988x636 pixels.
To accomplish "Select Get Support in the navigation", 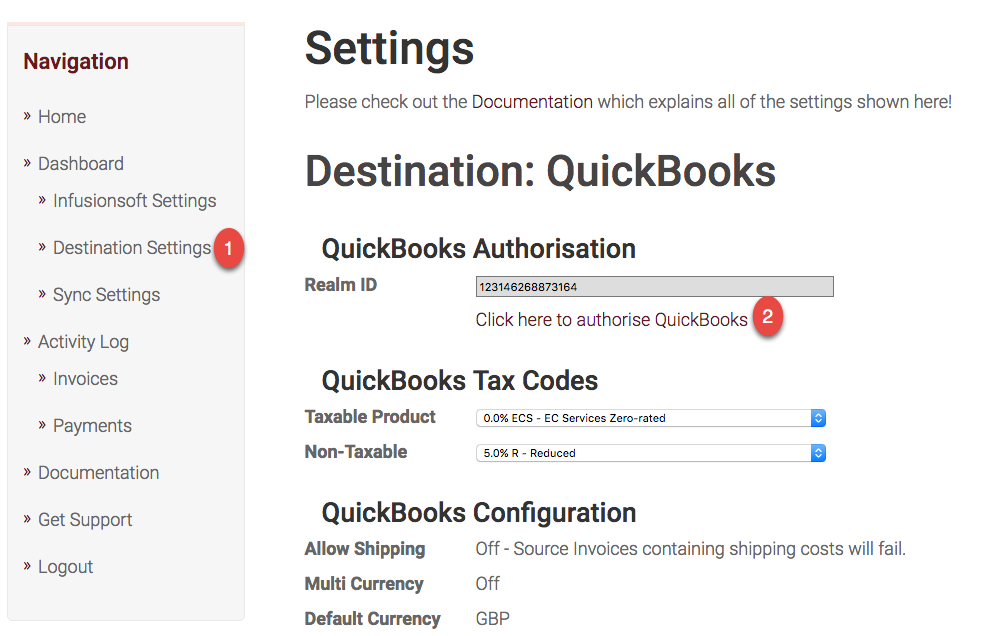I will click(x=85, y=520).
